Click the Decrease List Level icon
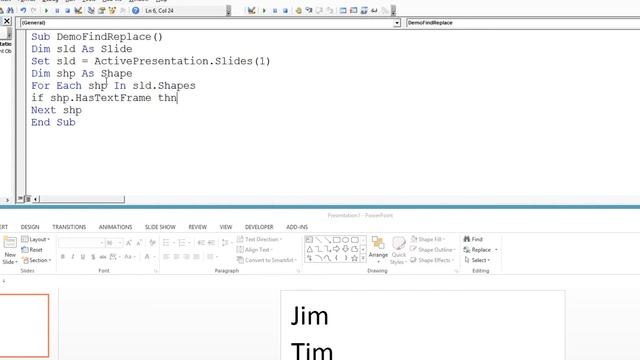The image size is (640, 360). [x=201, y=243]
